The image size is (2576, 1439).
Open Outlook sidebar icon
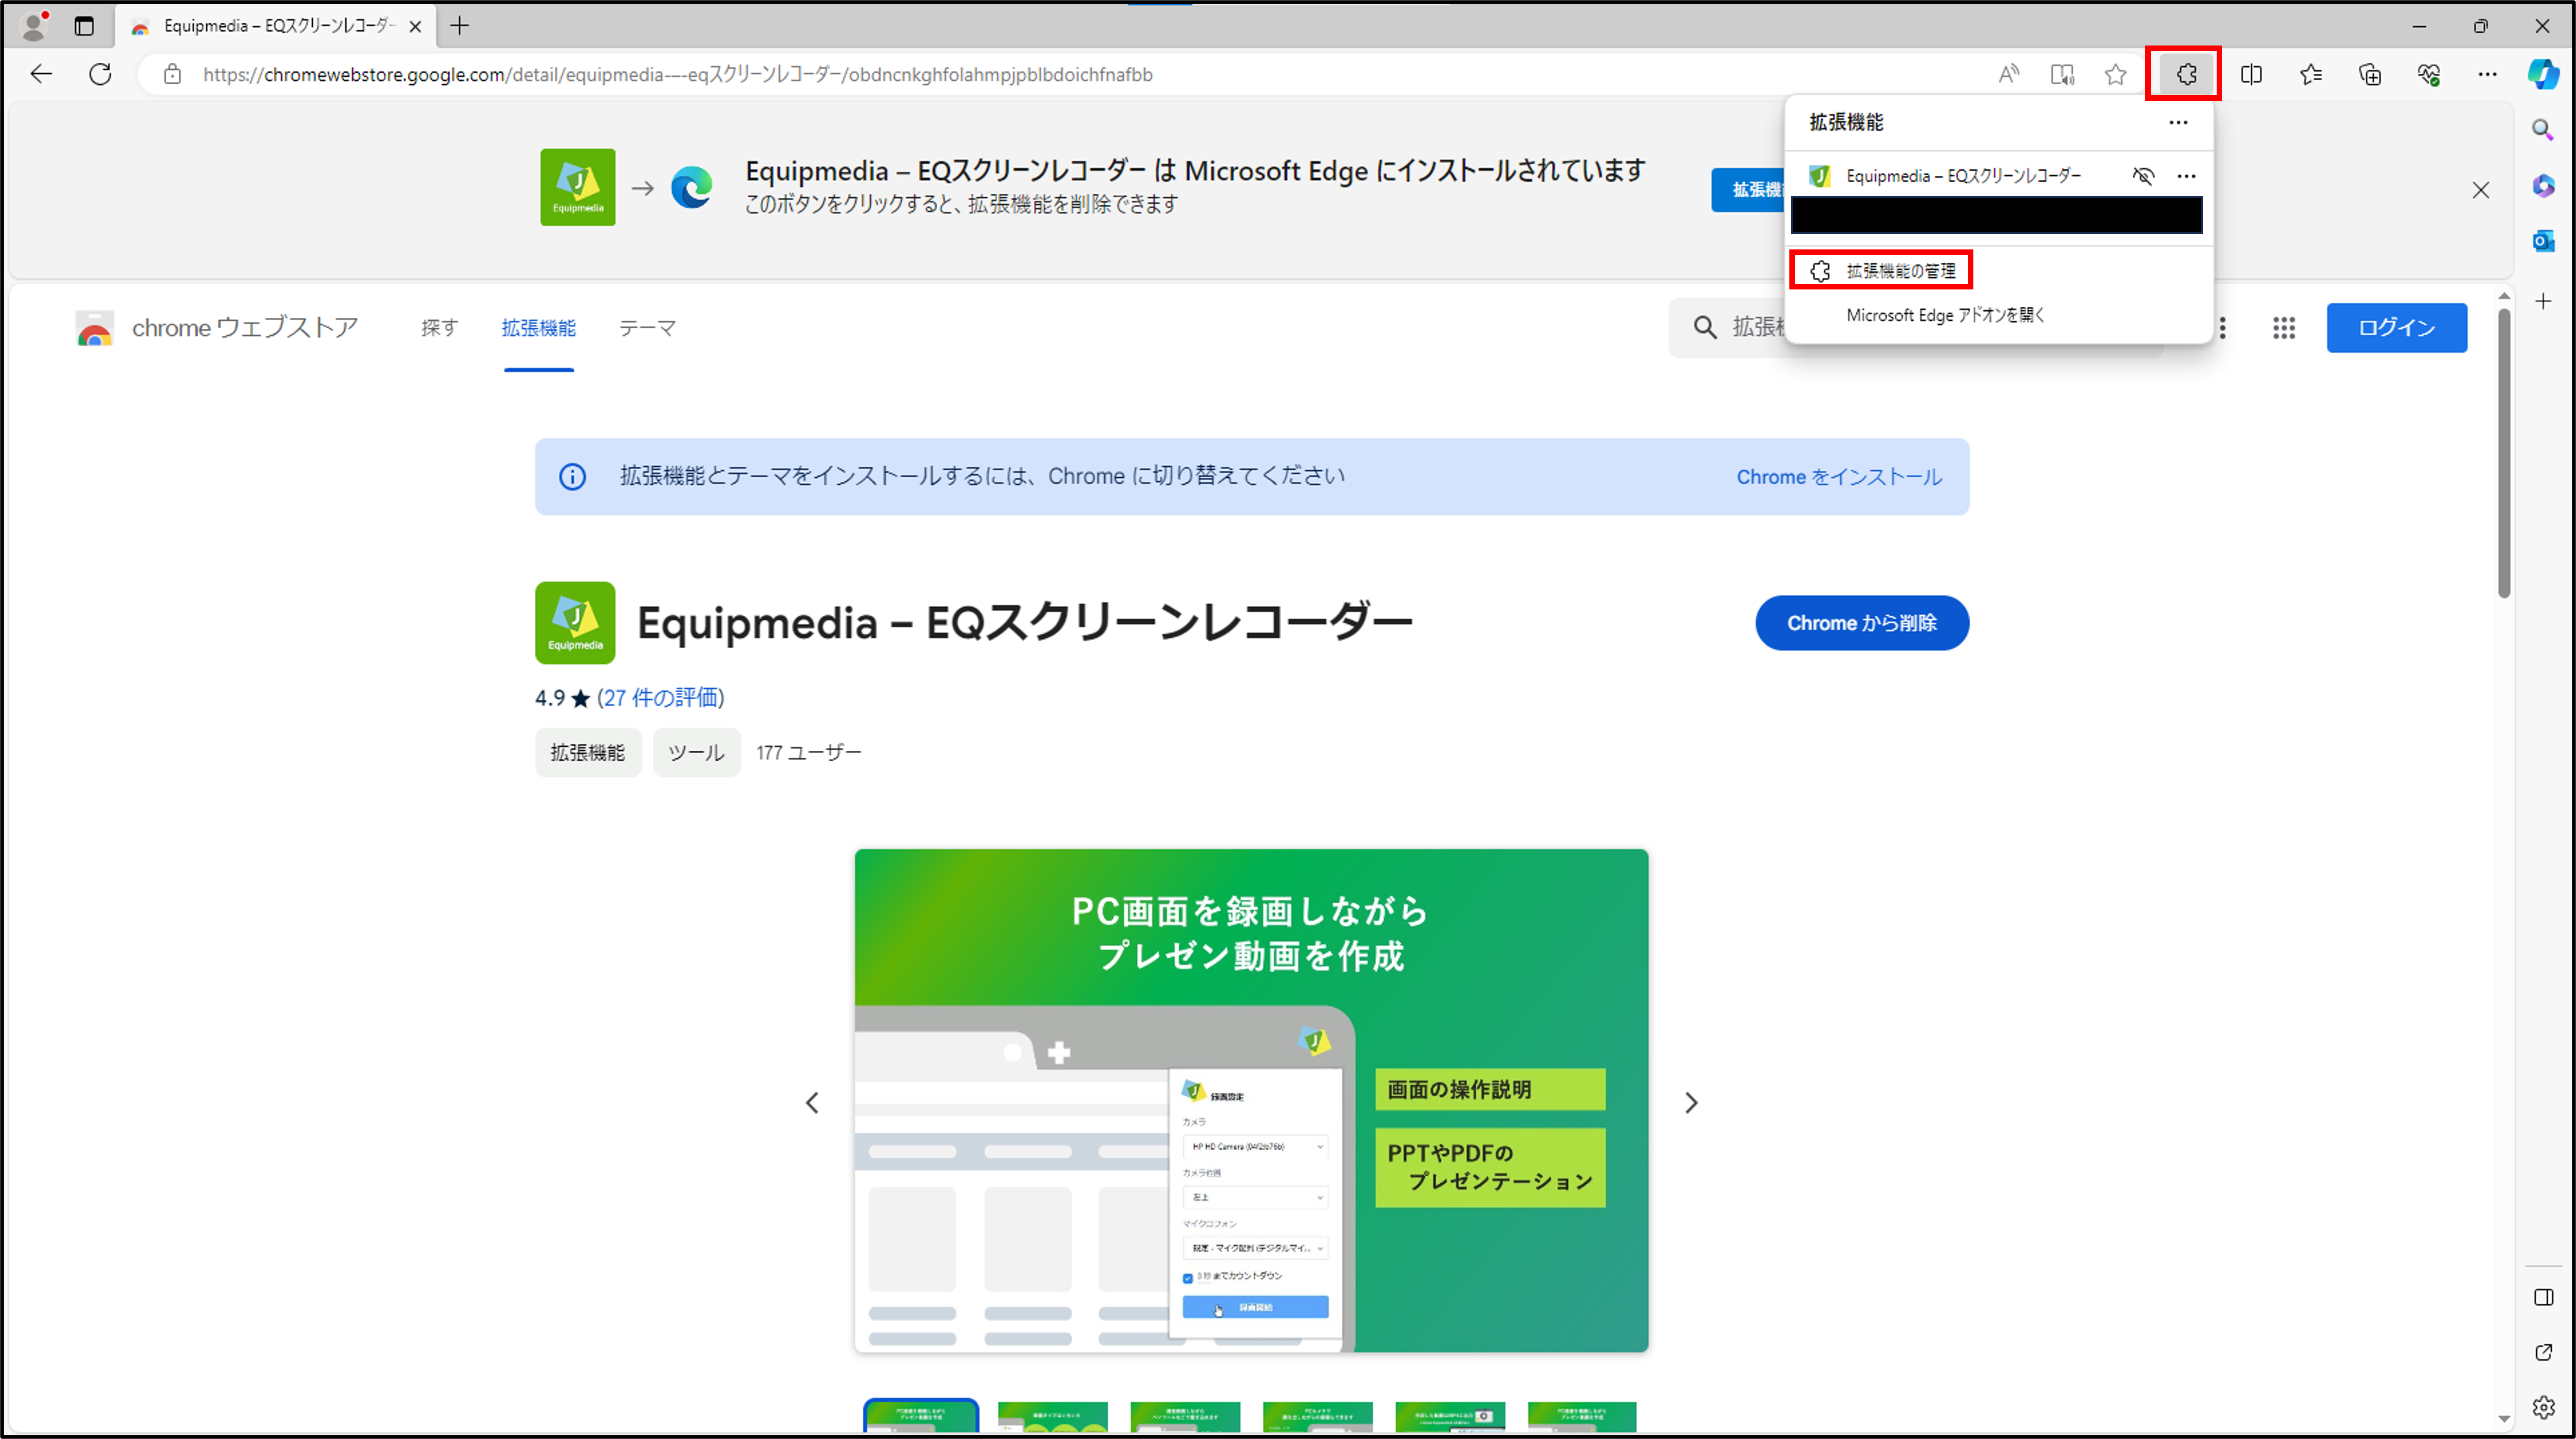click(2543, 241)
